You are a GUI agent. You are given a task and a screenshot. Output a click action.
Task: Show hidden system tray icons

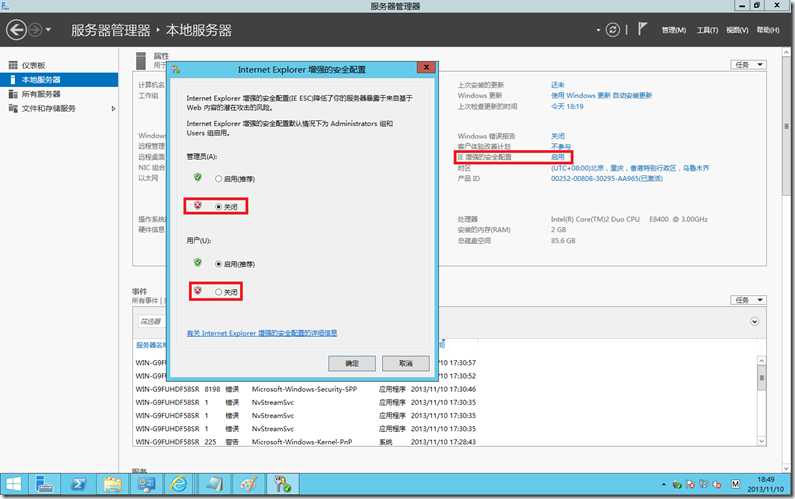[x=663, y=485]
